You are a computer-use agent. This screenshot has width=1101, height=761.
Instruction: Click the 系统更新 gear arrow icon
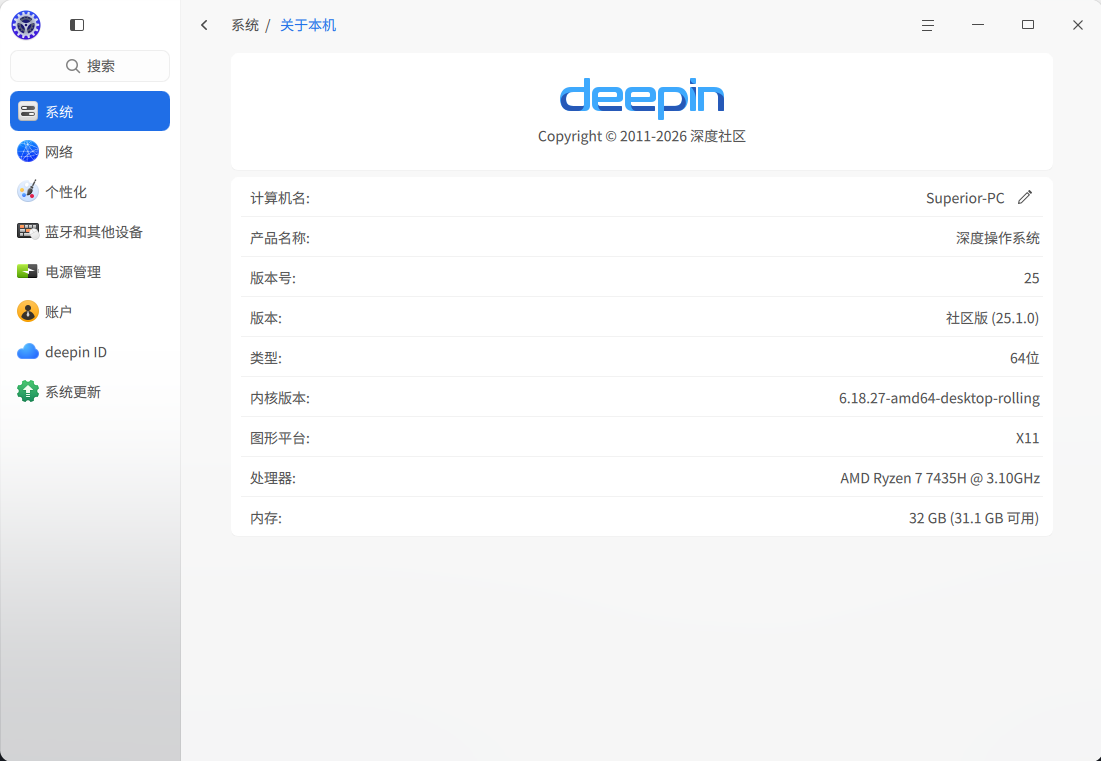tap(28, 391)
